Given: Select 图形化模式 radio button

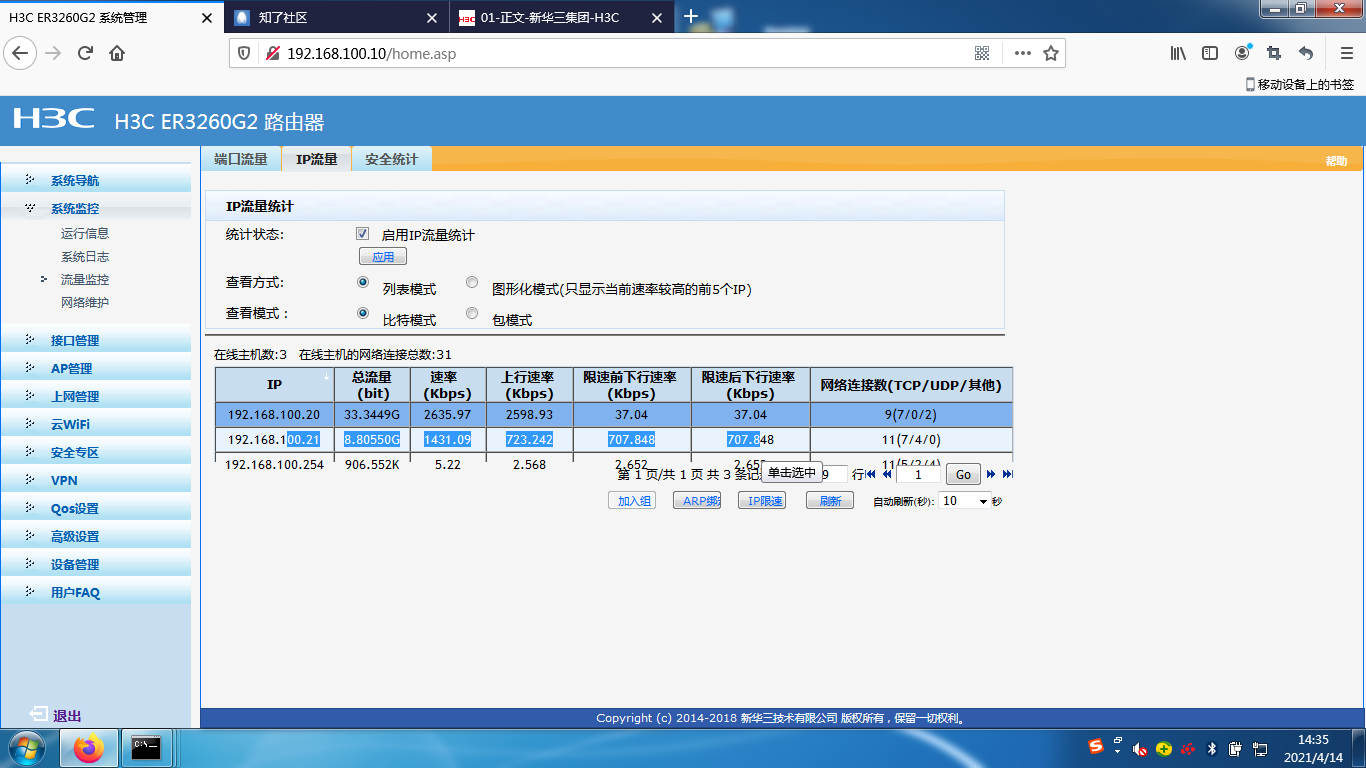Looking at the screenshot, I should click(x=472, y=283).
